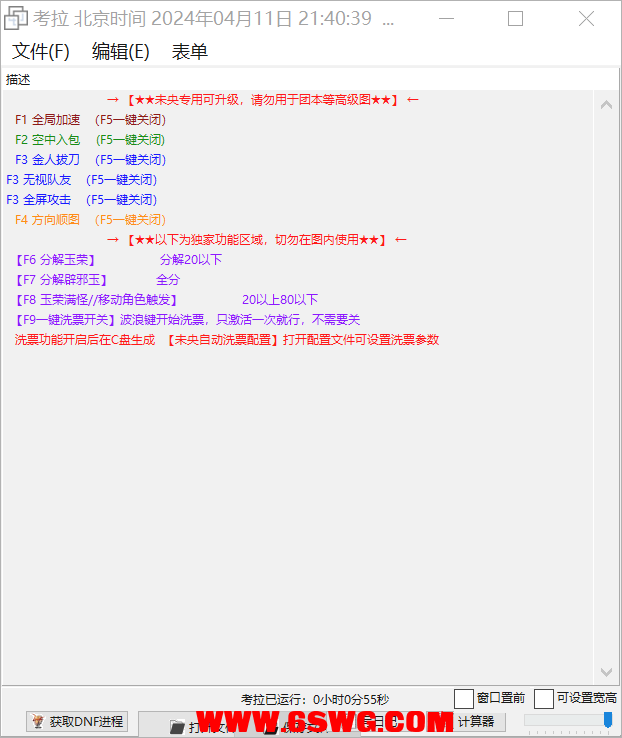This screenshot has width=622, height=738.
Task: Click the 【F6 分解玉荣】 text
Action: pyautogui.click(x=56, y=260)
